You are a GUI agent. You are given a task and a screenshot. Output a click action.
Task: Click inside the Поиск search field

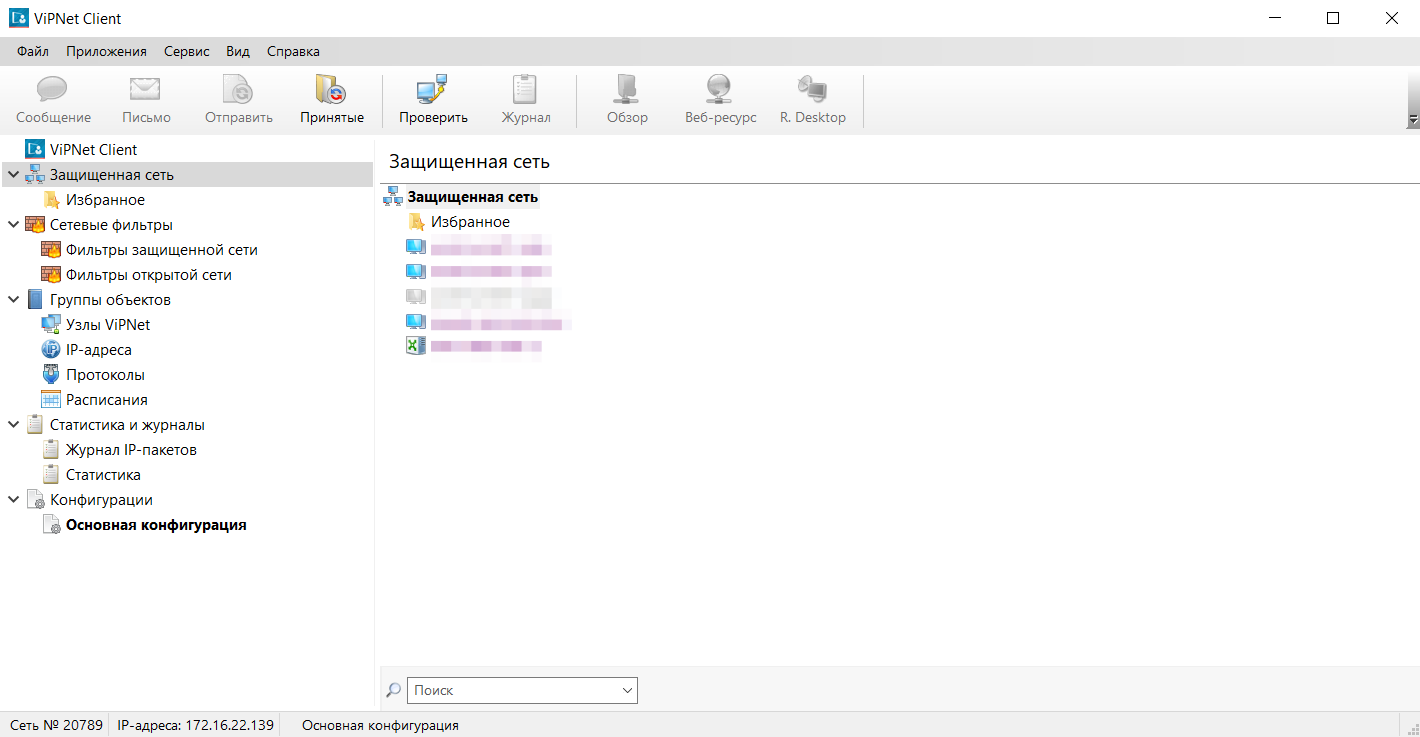point(510,690)
